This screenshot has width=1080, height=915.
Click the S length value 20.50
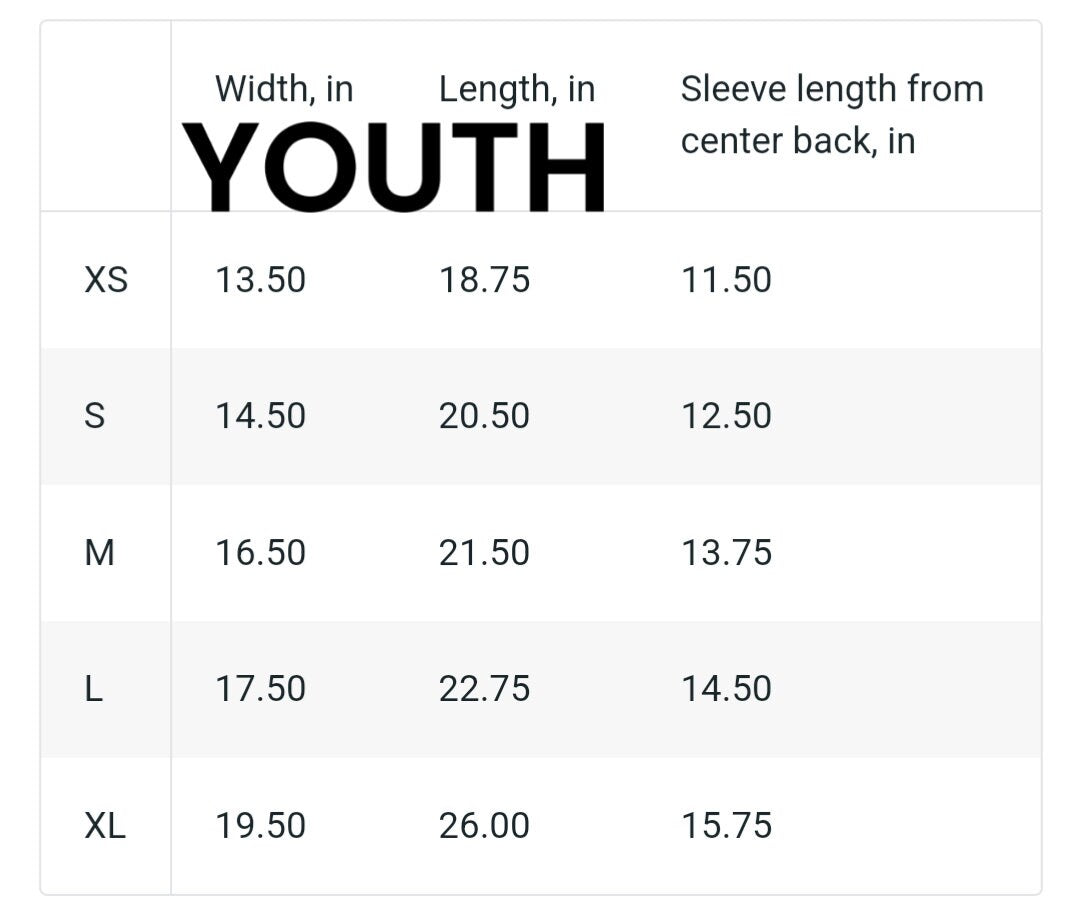484,415
